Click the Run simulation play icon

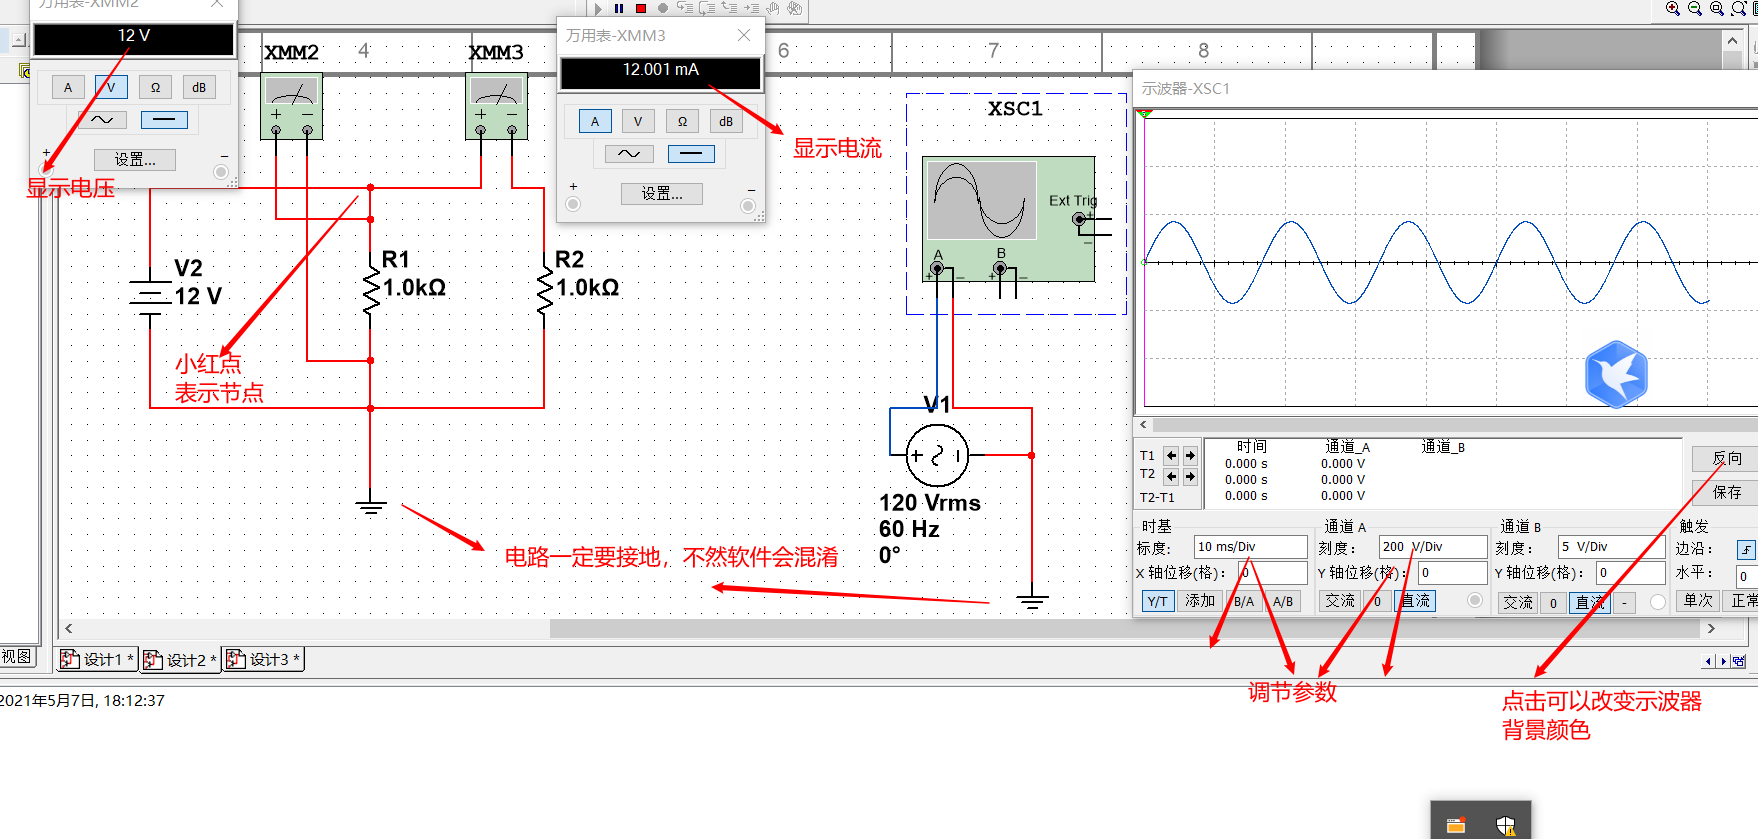pyautogui.click(x=598, y=8)
